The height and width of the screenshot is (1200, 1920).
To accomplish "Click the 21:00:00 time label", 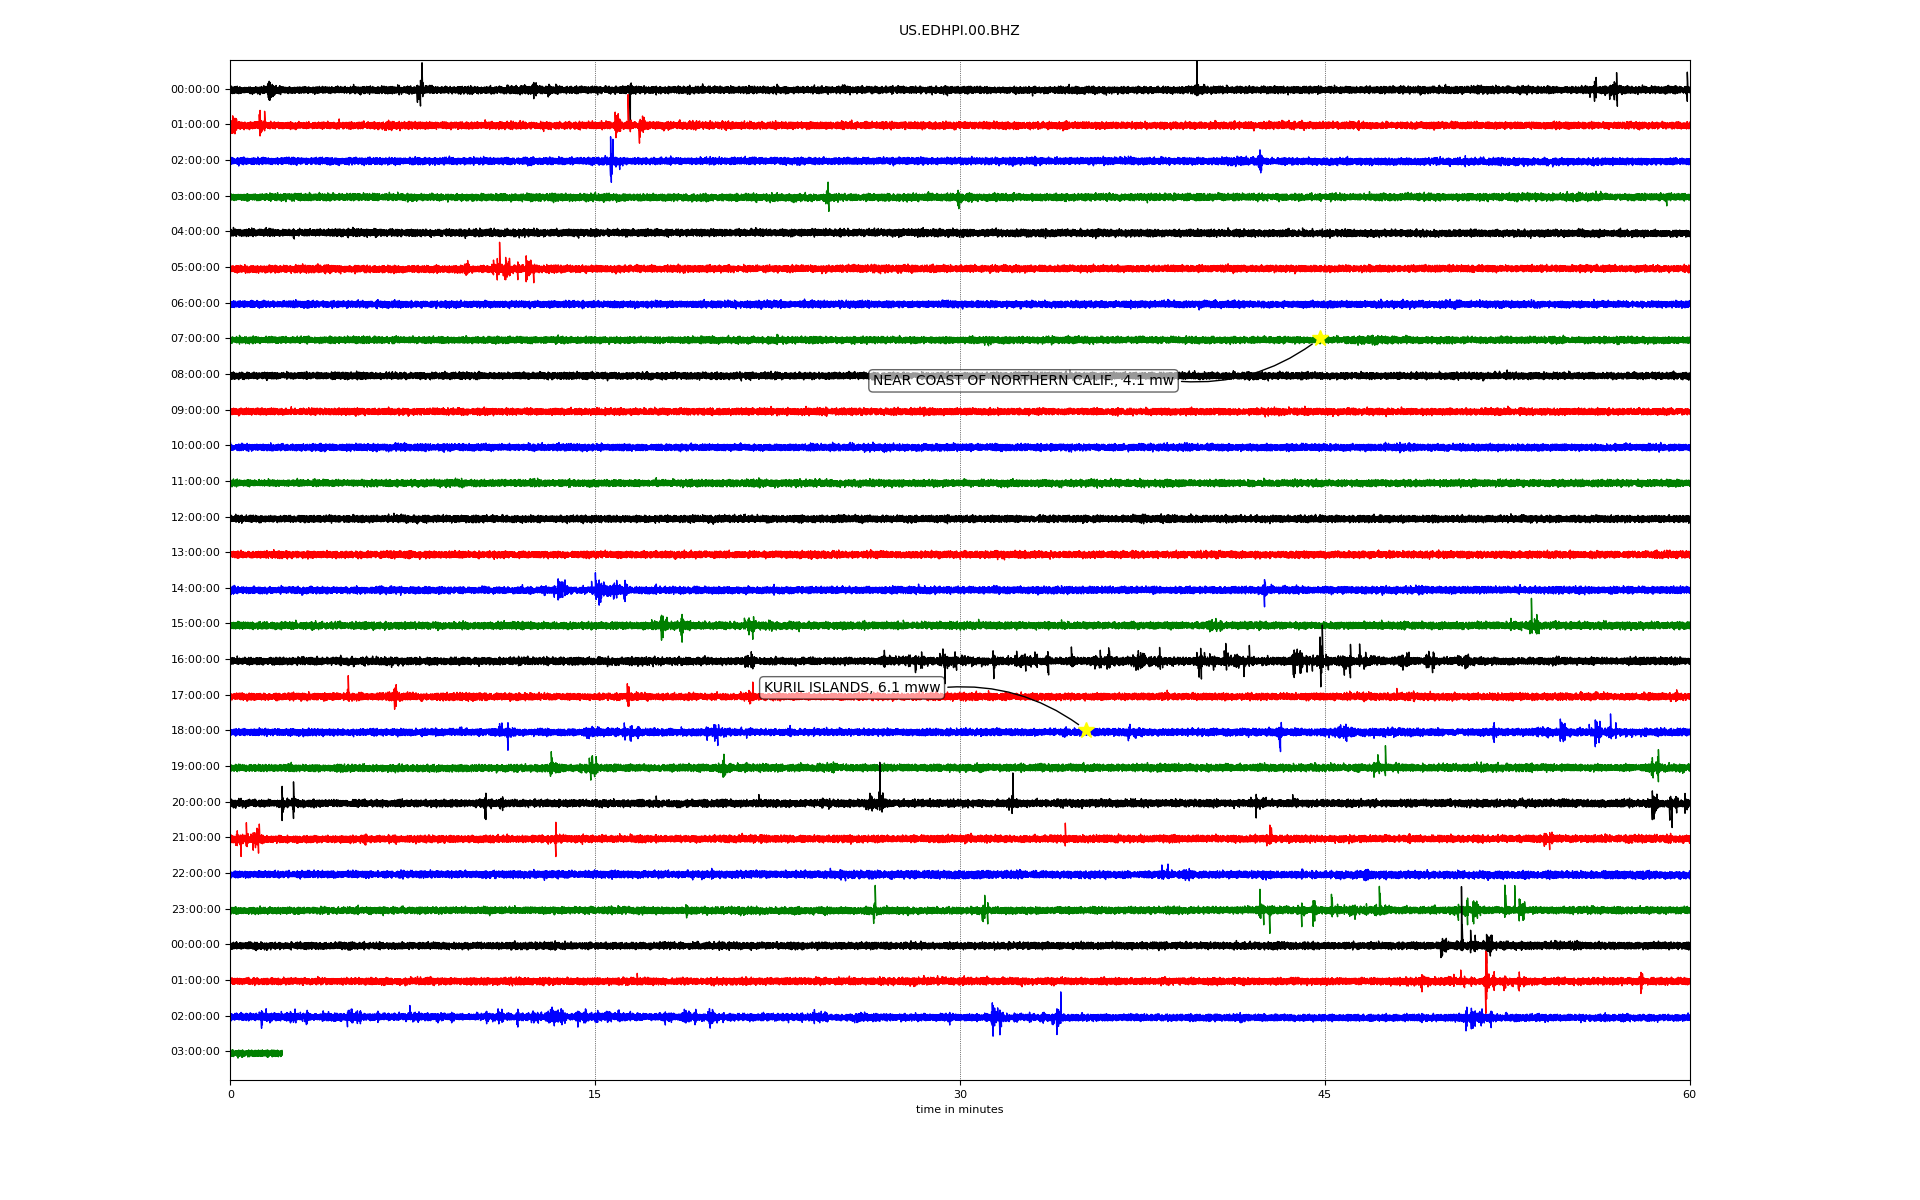I will [195, 838].
